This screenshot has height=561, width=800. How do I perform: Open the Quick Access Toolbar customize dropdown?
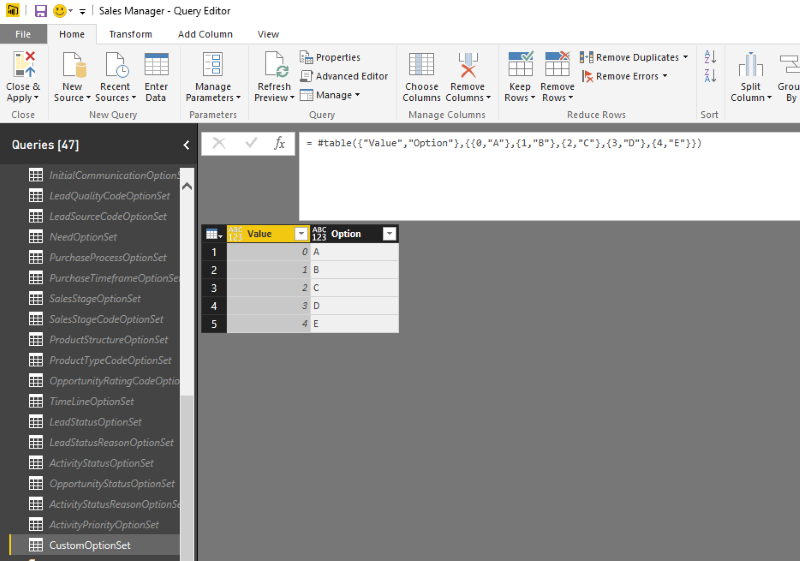[82, 11]
